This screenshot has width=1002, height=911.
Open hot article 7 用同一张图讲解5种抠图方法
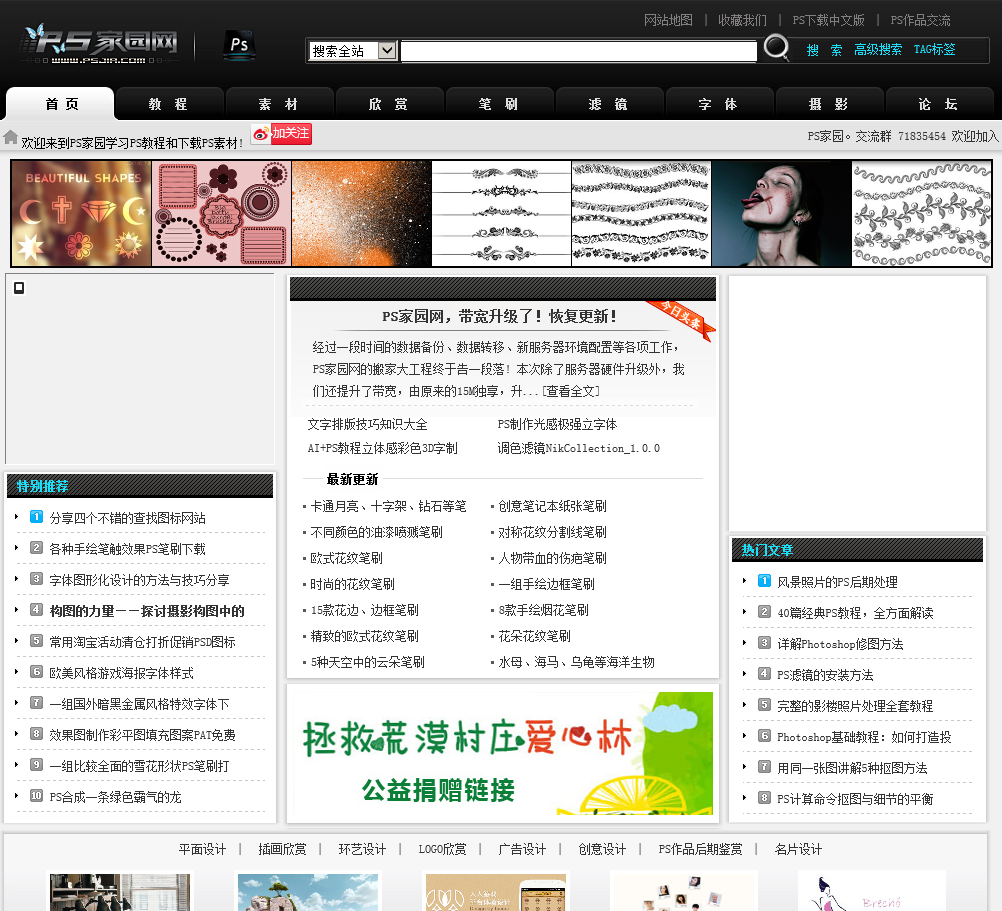coord(852,768)
